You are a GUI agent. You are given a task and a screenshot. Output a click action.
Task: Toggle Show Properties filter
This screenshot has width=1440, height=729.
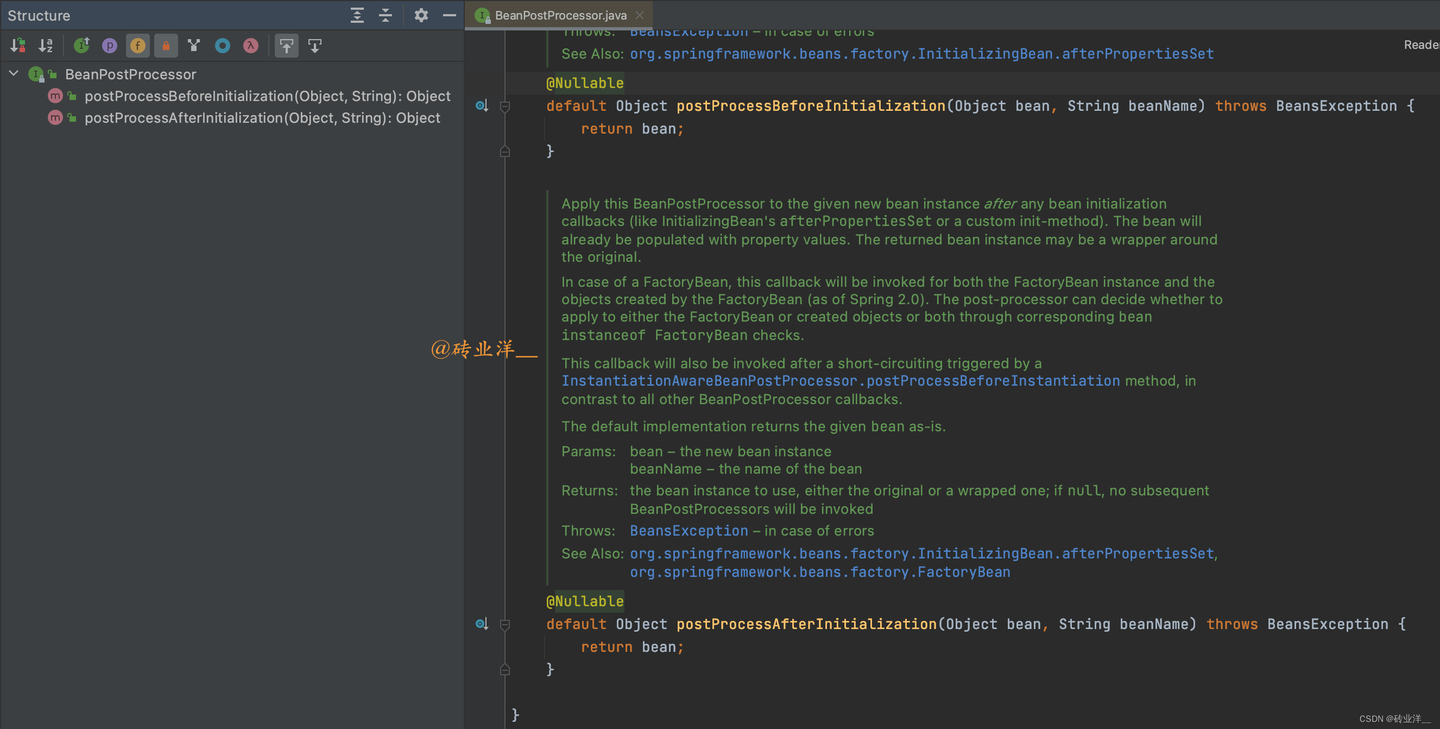(110, 45)
